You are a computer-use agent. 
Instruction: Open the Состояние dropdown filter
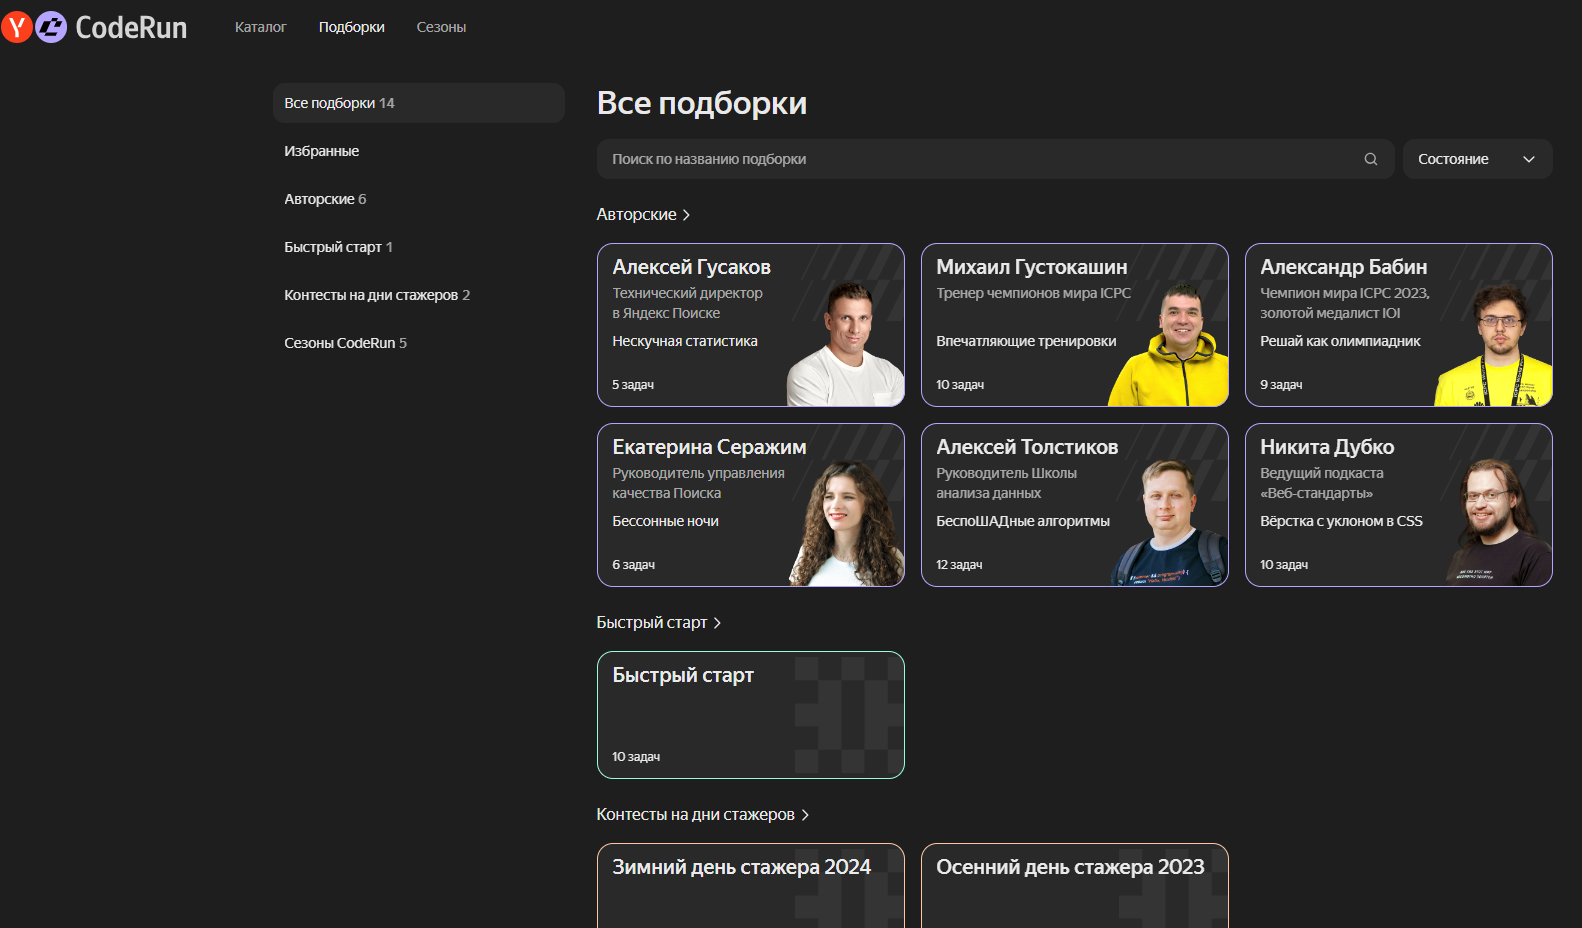tap(1477, 159)
